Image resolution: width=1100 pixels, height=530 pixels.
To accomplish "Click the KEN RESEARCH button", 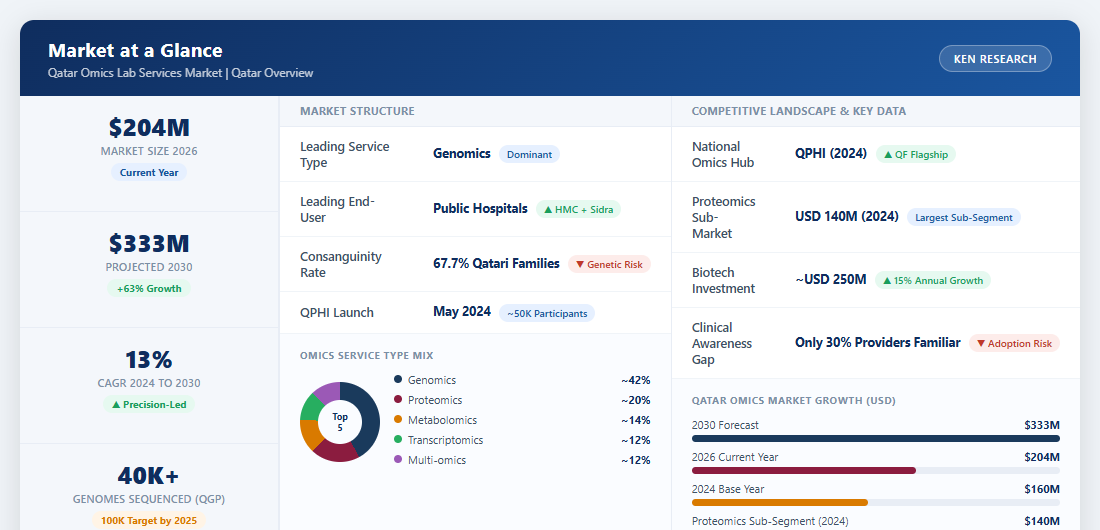I will (995, 59).
